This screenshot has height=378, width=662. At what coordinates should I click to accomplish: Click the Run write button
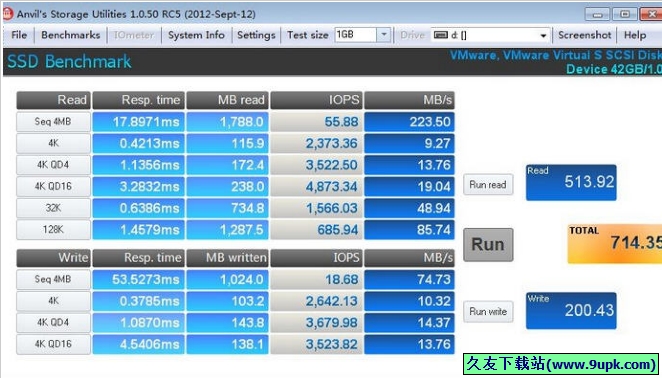coord(488,312)
